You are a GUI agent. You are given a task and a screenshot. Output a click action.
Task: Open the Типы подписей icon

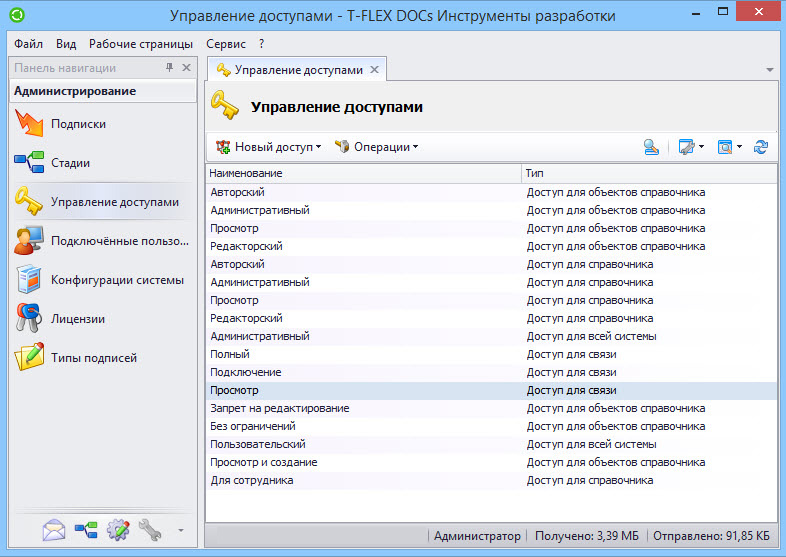pos(29,357)
